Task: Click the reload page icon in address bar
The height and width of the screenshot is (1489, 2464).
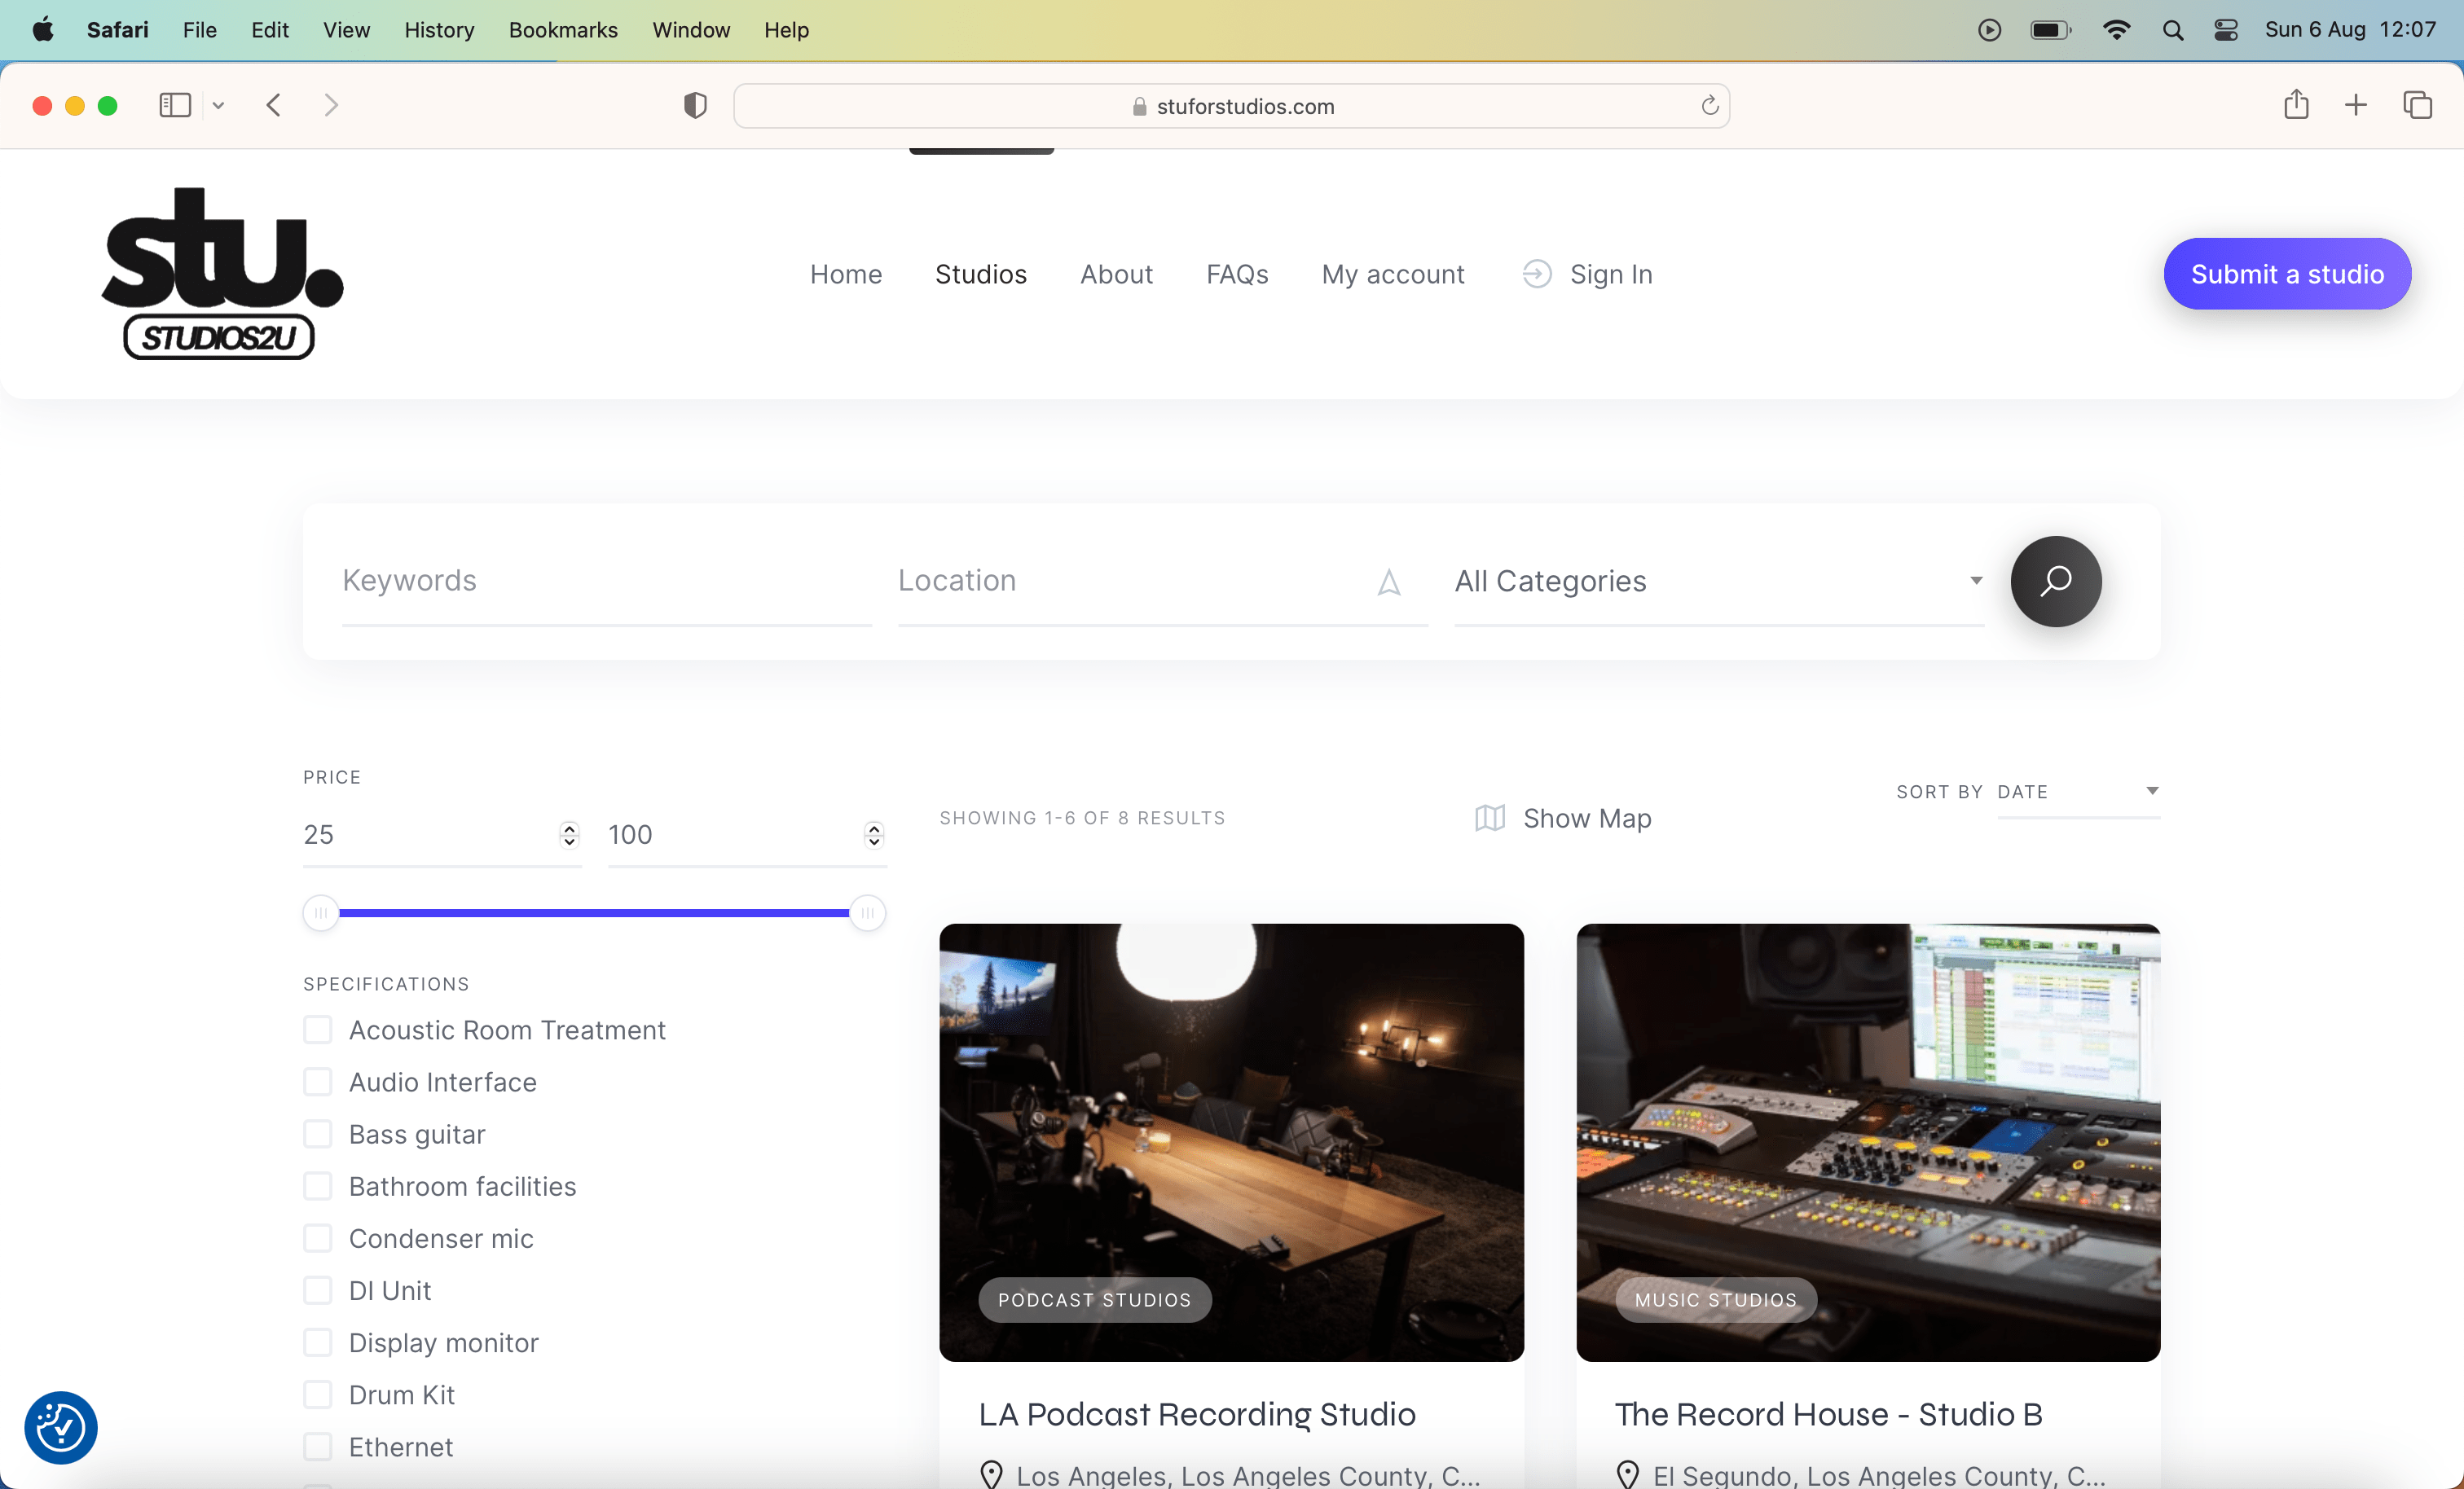Action: tap(1709, 105)
